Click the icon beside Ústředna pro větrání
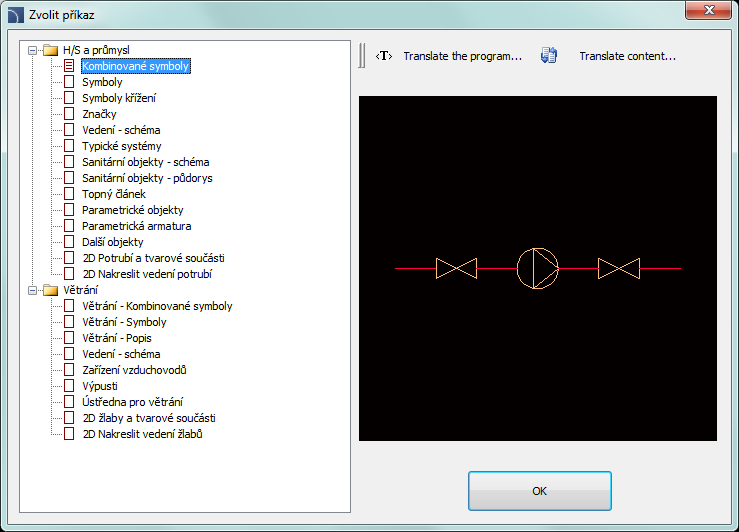This screenshot has width=739, height=532. click(x=69, y=402)
